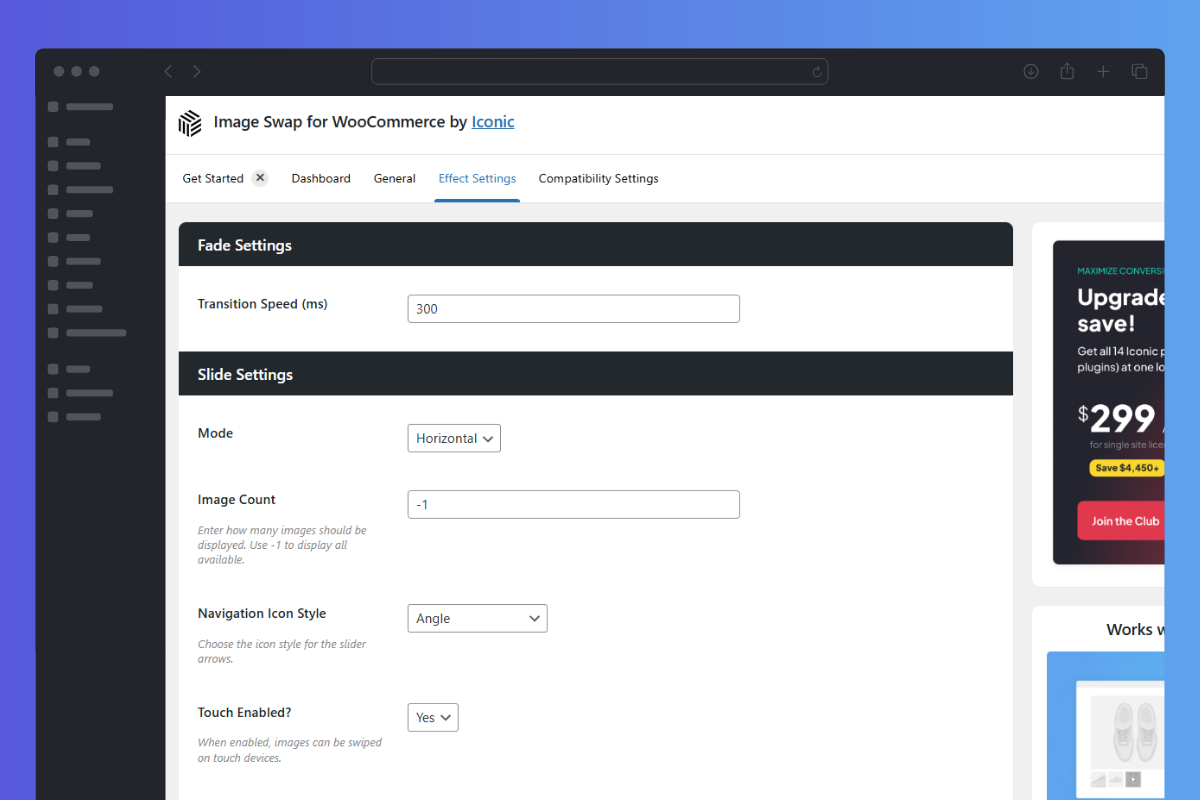Select the Effect Settings tab
1200x800 pixels.
click(477, 179)
